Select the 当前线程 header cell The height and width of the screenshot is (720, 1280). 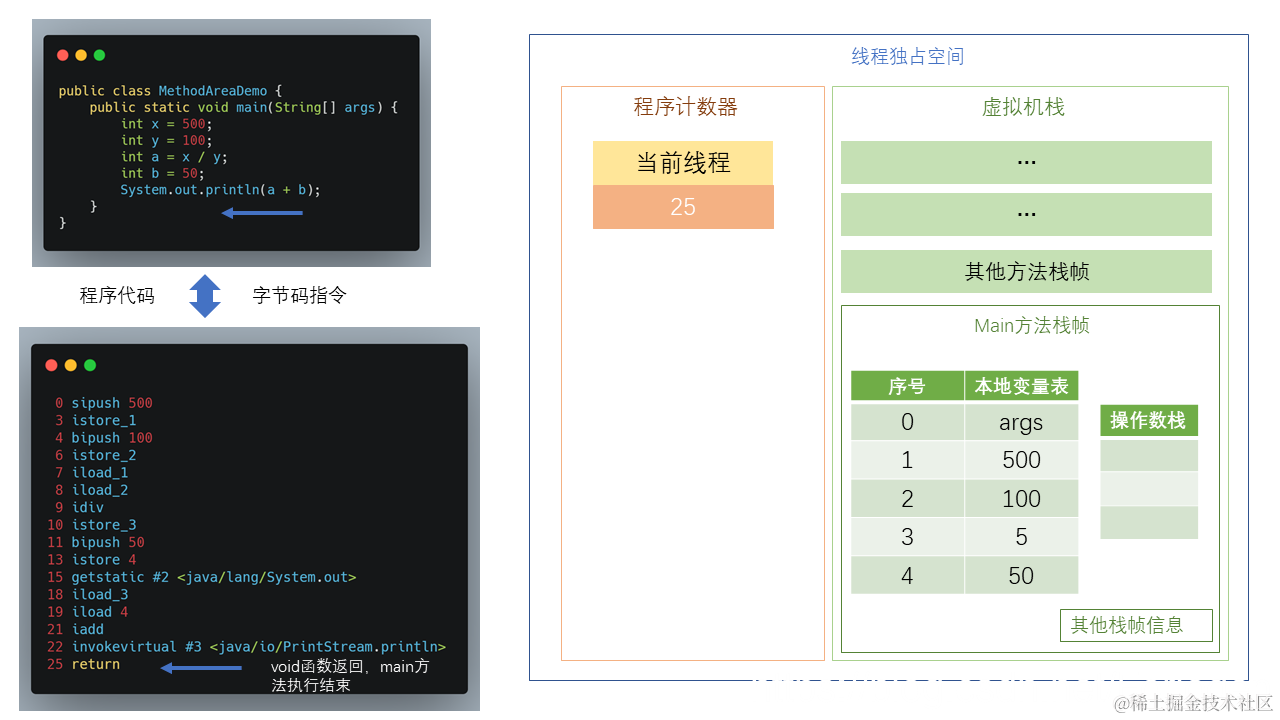click(x=683, y=162)
